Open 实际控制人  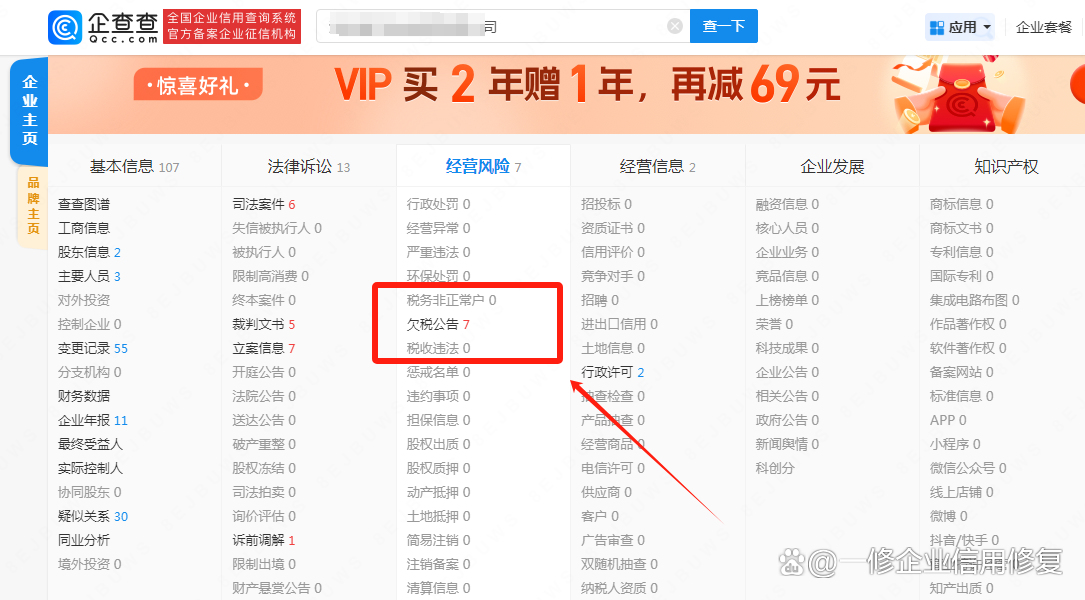coord(90,468)
